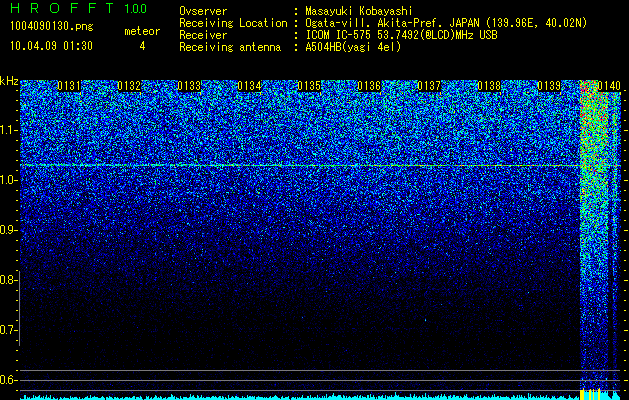Click the 1.1 kHz axis label
The image size is (629, 400).
(8, 130)
